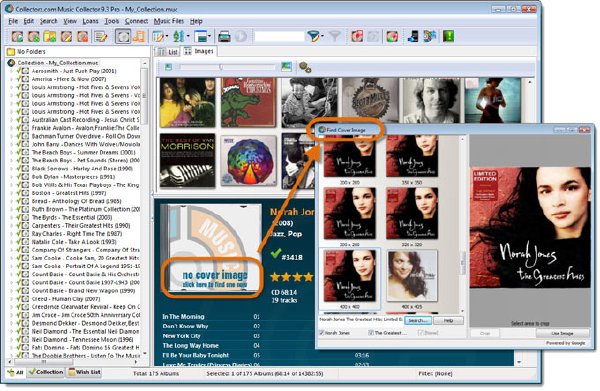Open the sort order dropdown in toolbar
Image resolution: width=600 pixels, height=391 pixels.
188,37
